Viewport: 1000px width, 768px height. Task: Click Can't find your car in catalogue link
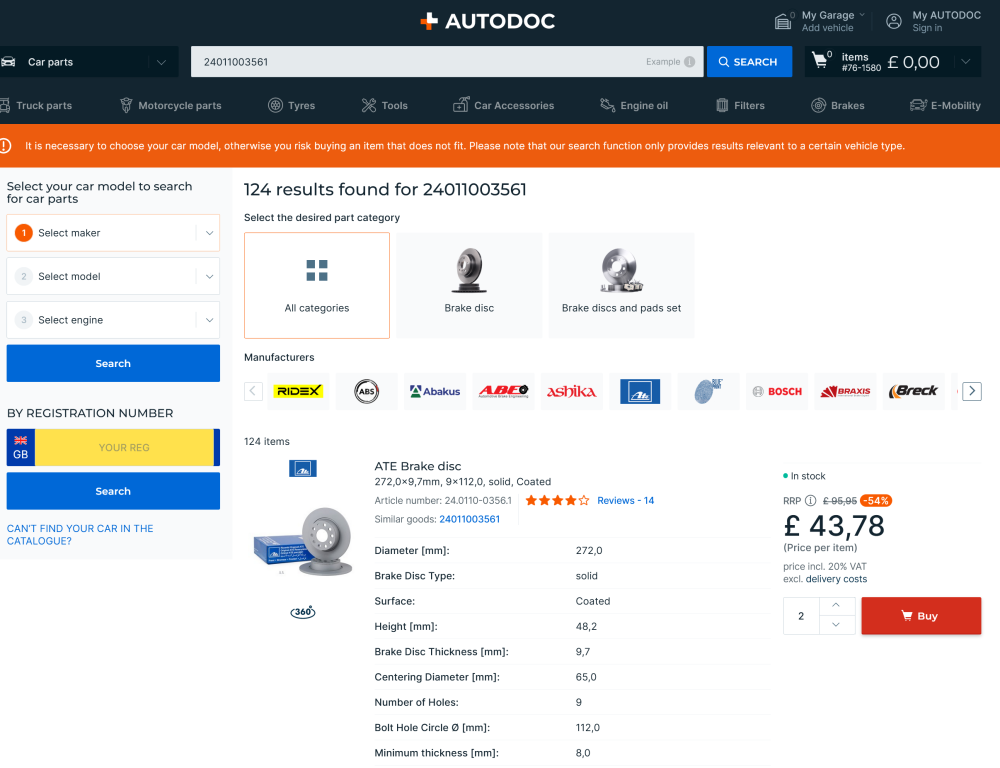80,535
